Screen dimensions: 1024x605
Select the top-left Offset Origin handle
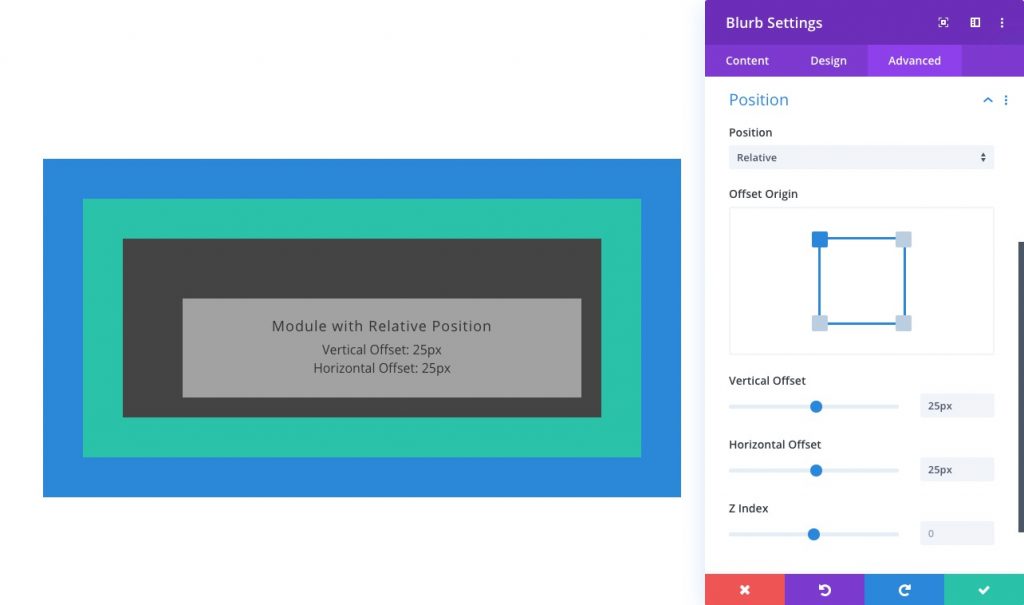(x=820, y=239)
